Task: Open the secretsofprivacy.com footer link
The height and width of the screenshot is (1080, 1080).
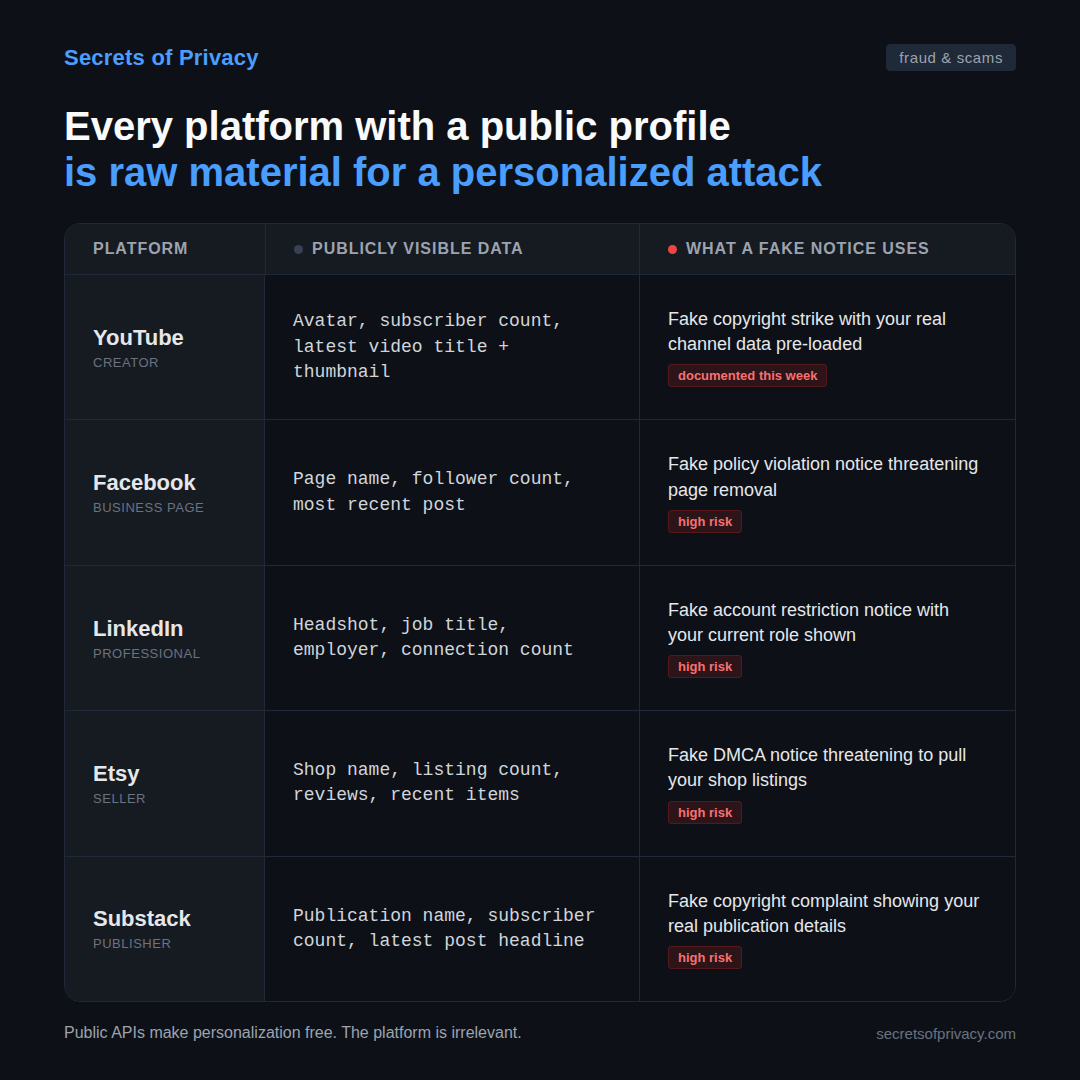Action: point(946,1034)
